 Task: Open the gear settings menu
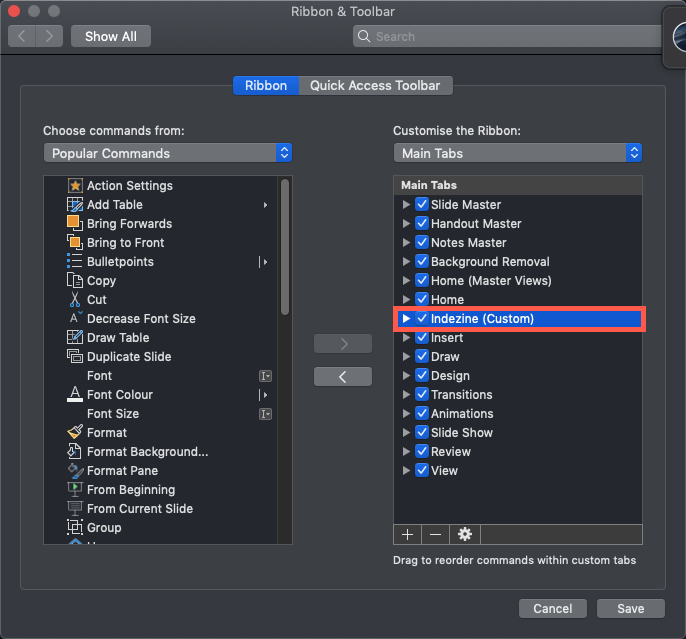(x=465, y=534)
